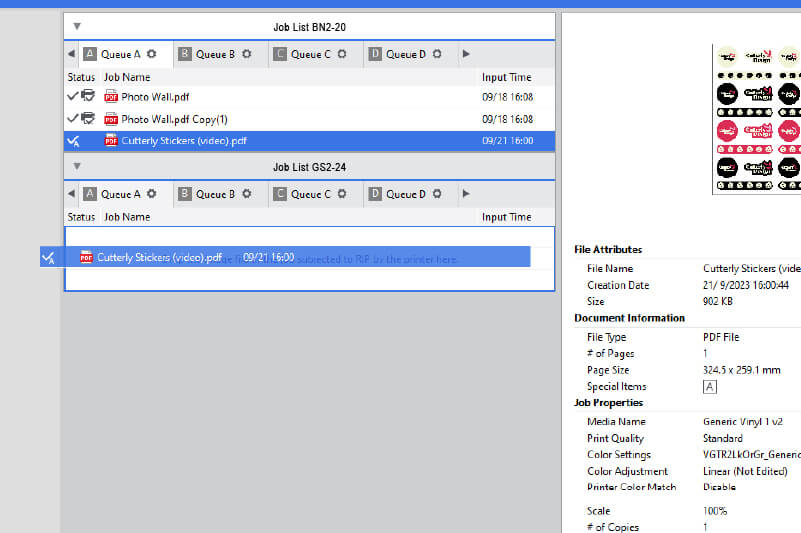Collapse the Job List BN2-20 panel

pos(77,26)
